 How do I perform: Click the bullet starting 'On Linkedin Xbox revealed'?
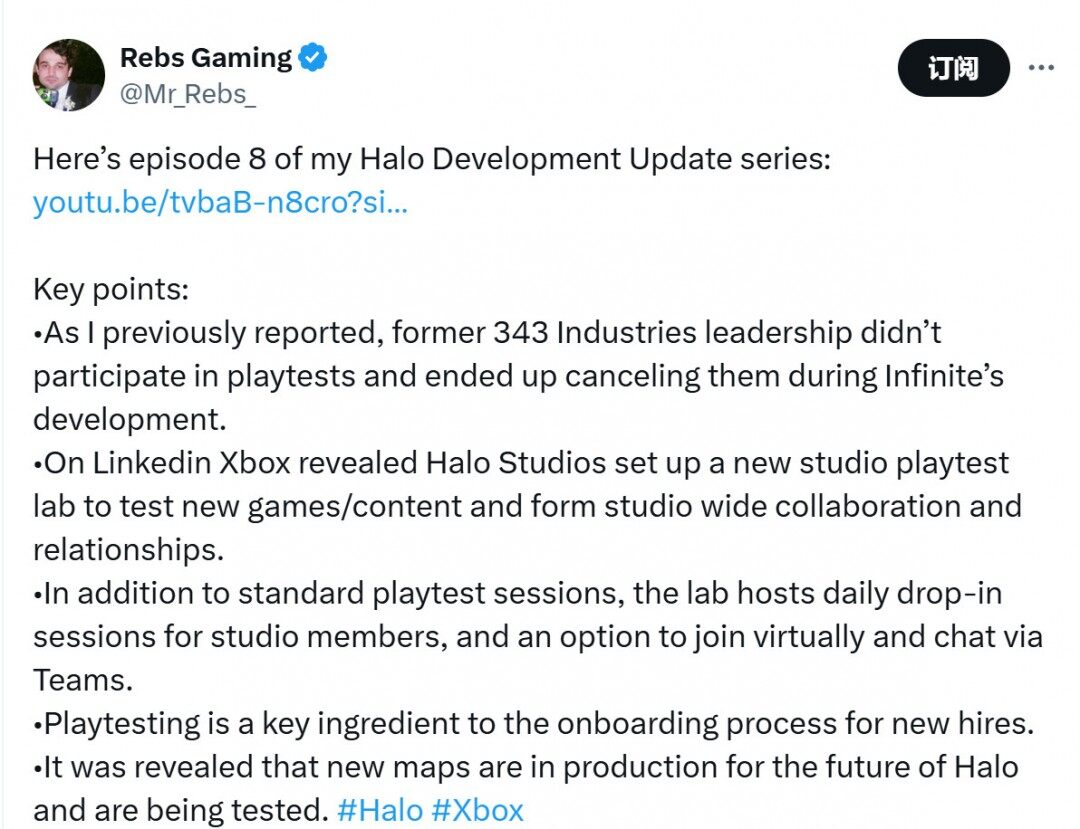point(527,506)
